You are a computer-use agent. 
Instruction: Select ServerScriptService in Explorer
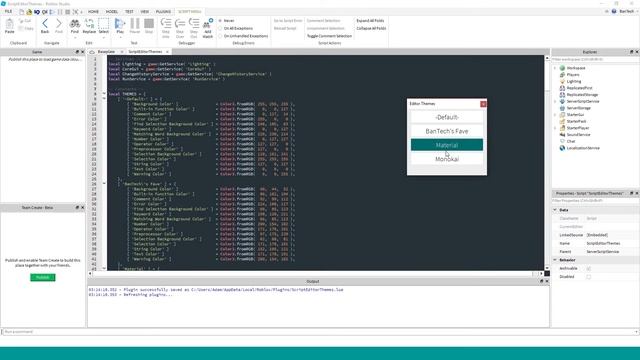(x=583, y=101)
